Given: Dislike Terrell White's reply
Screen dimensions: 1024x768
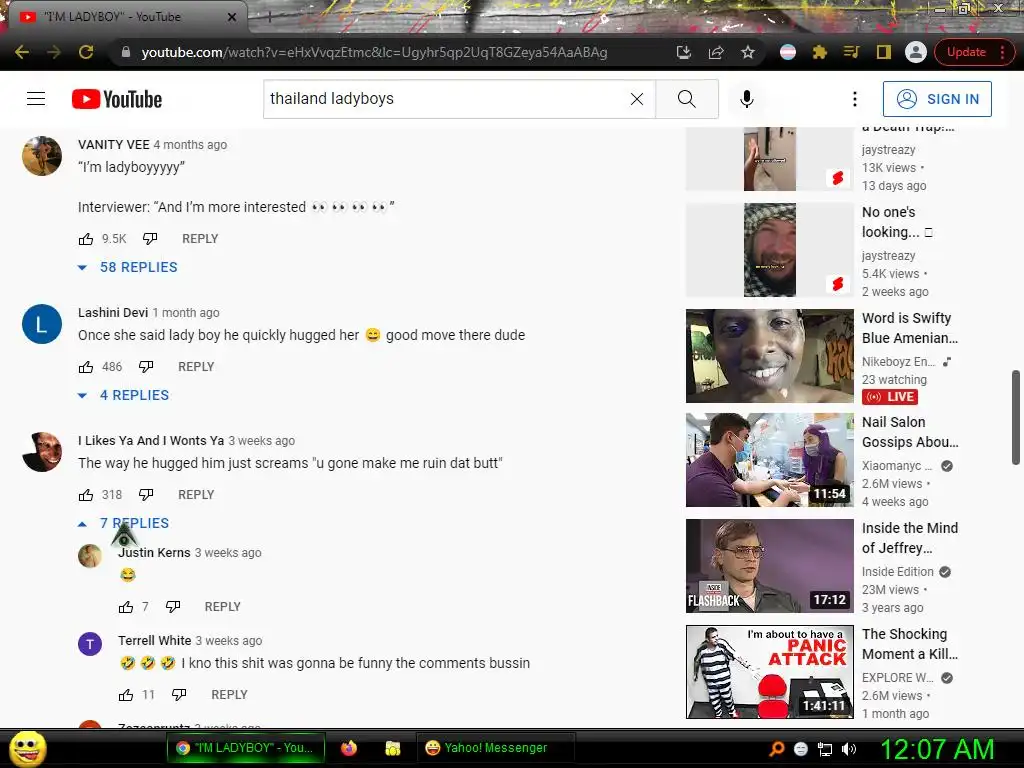Looking at the screenshot, I should click(x=179, y=695).
